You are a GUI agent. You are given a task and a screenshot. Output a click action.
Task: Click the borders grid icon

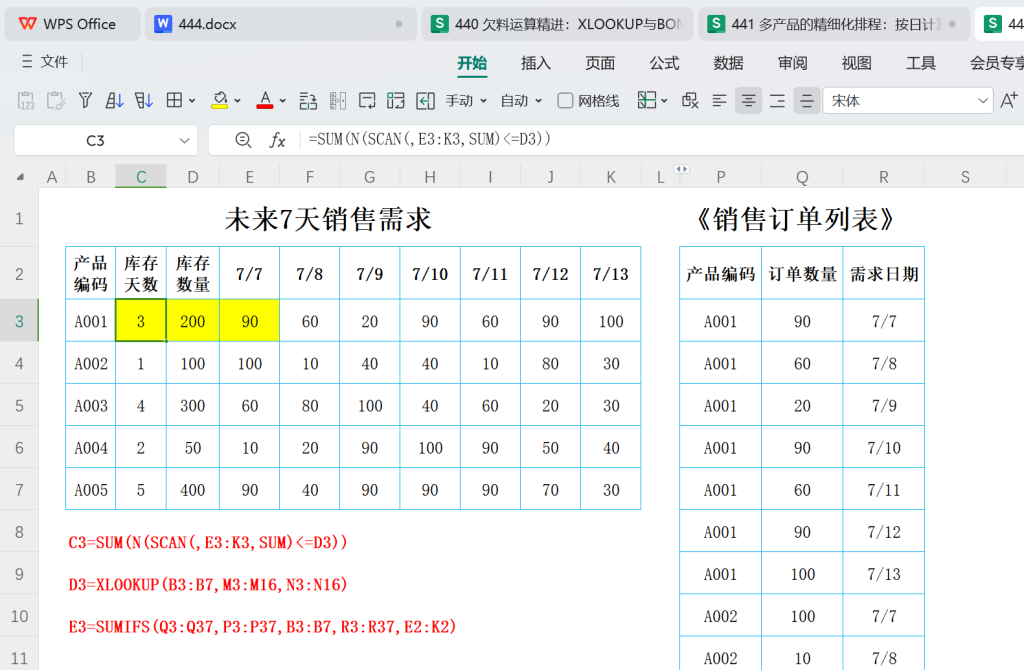pos(174,101)
